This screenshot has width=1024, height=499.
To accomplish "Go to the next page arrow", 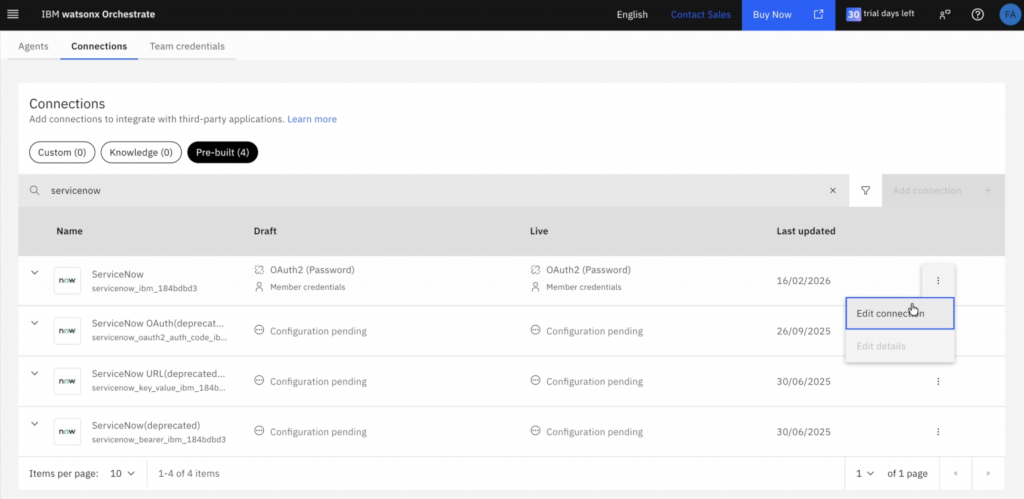I will click(988, 474).
